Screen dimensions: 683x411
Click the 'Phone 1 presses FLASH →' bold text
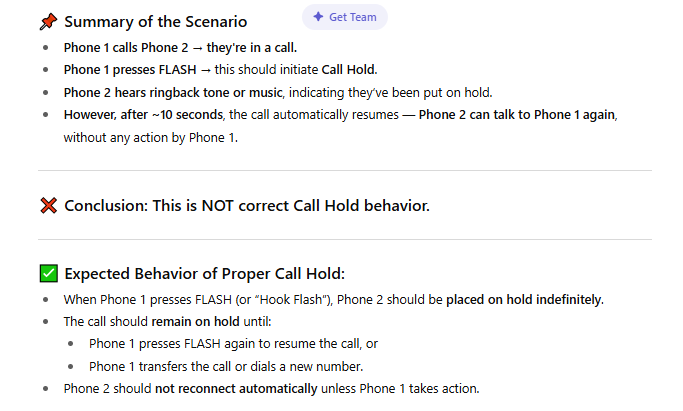[137, 70]
